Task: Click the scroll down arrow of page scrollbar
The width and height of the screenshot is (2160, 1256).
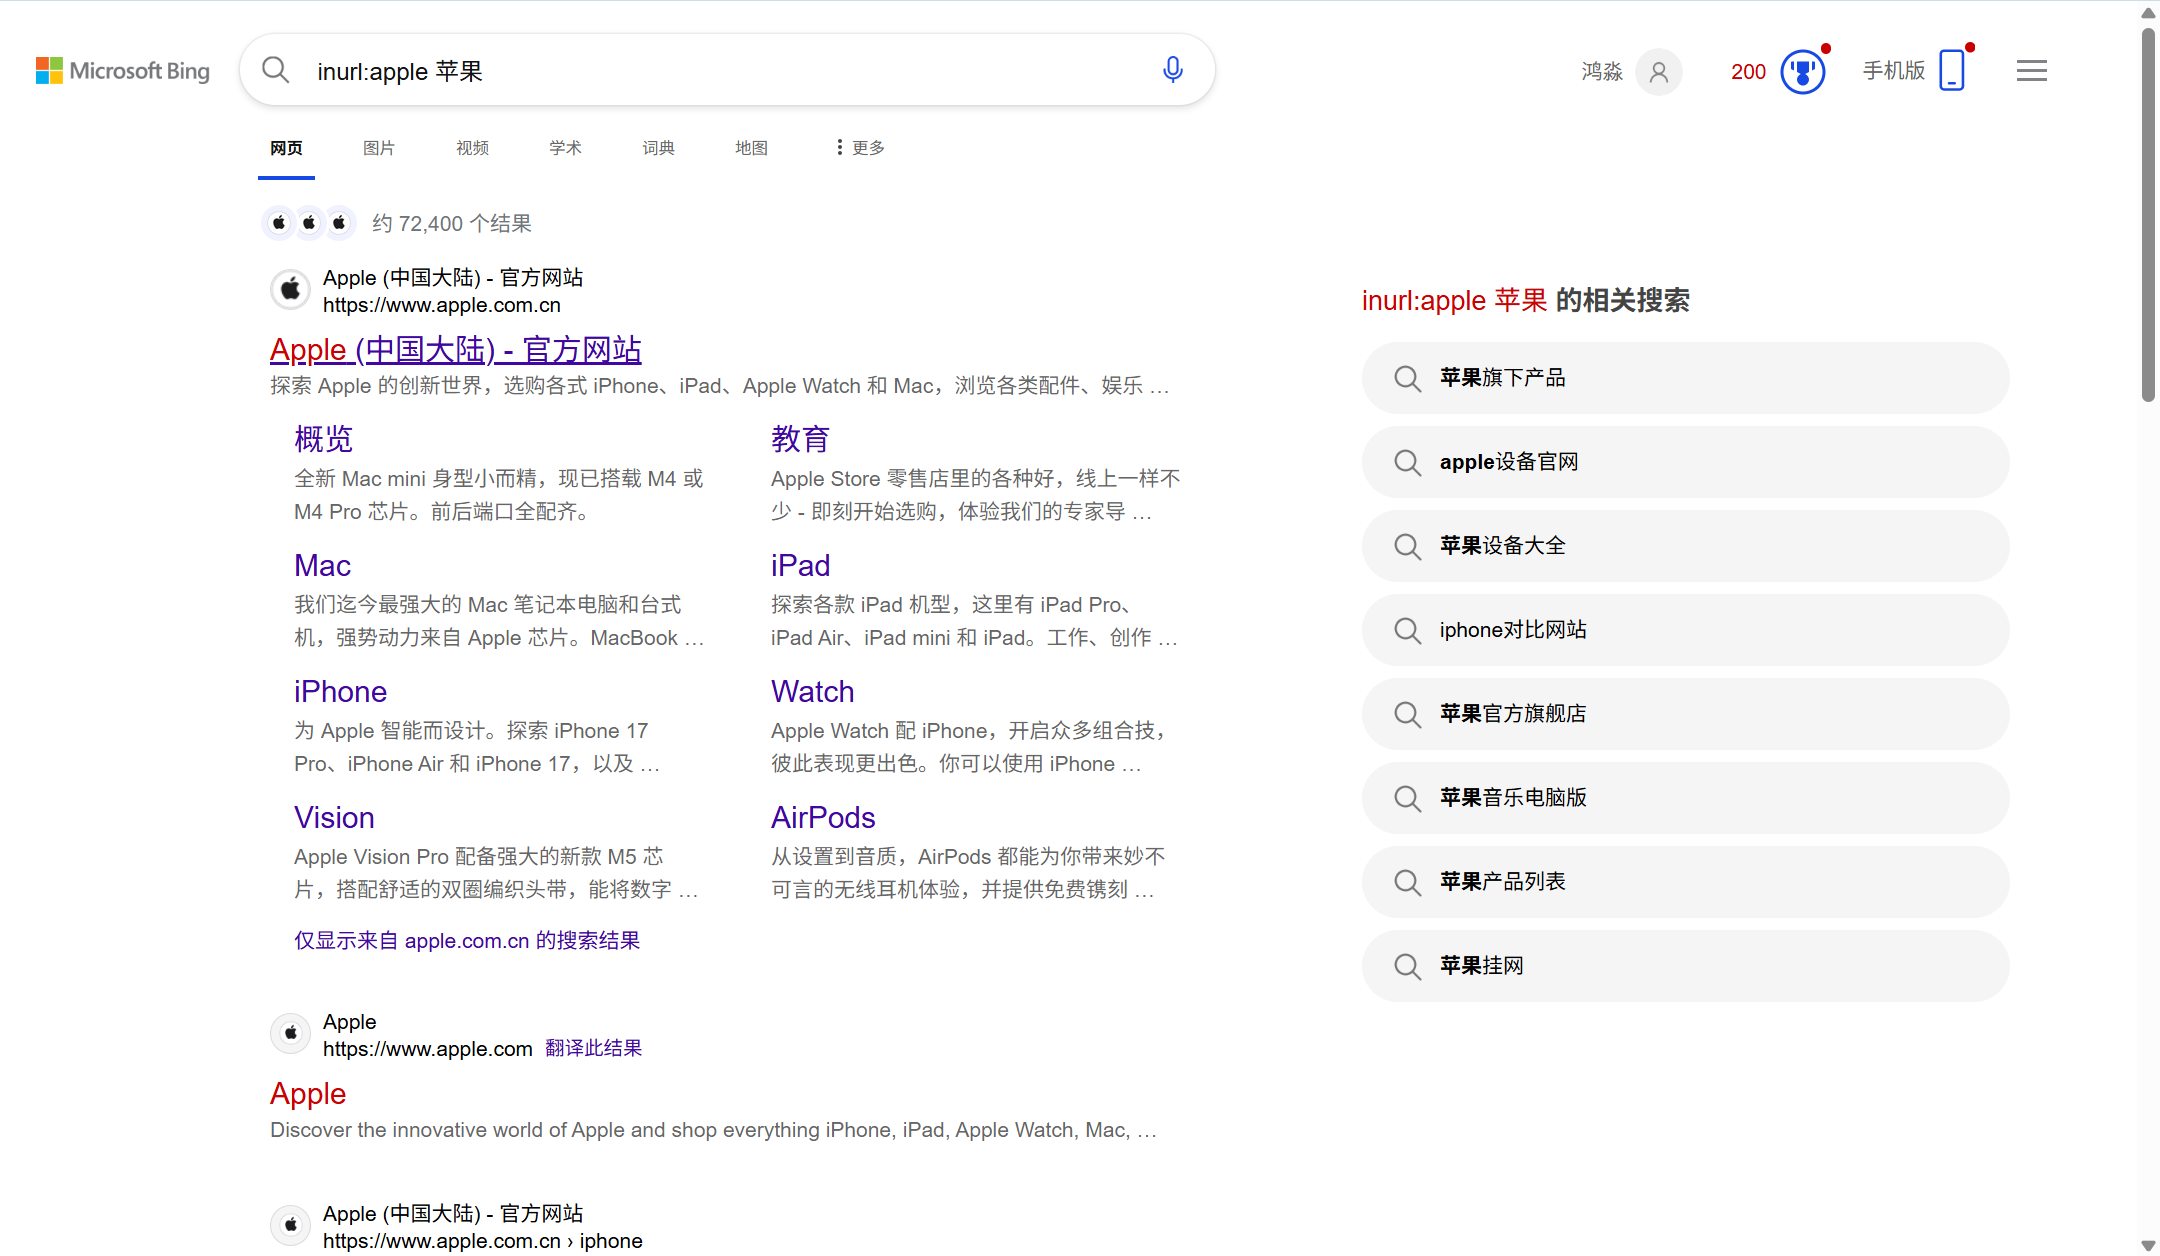Action: [2147, 1245]
